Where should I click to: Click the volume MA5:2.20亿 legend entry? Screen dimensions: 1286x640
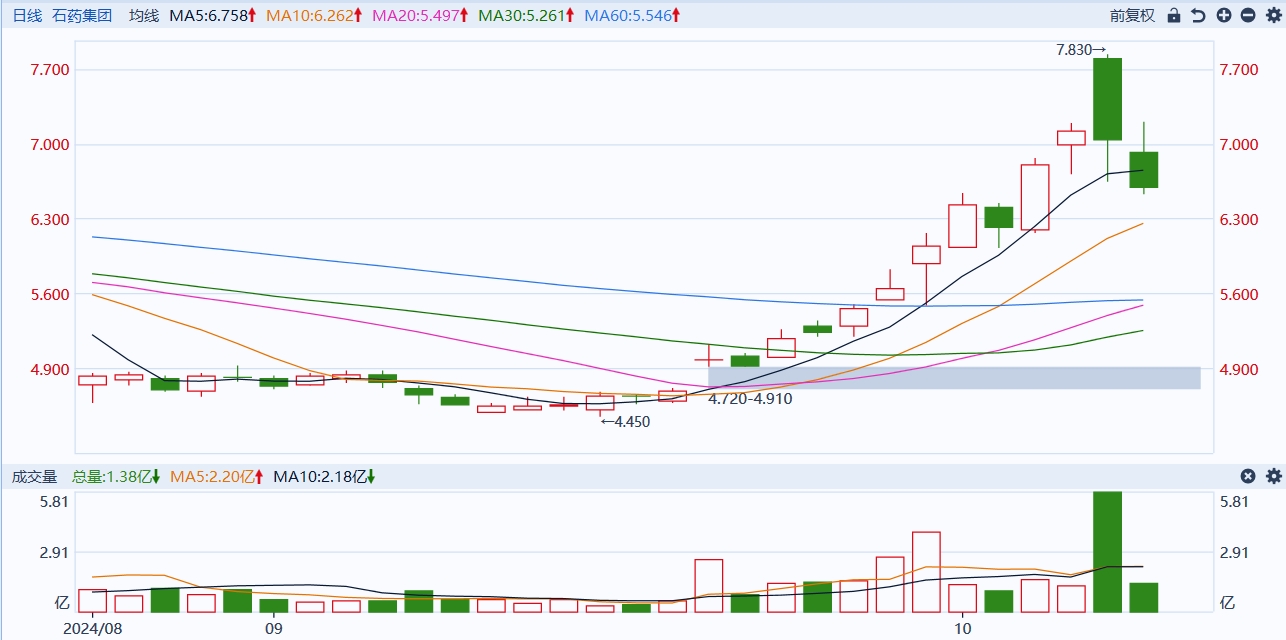217,476
